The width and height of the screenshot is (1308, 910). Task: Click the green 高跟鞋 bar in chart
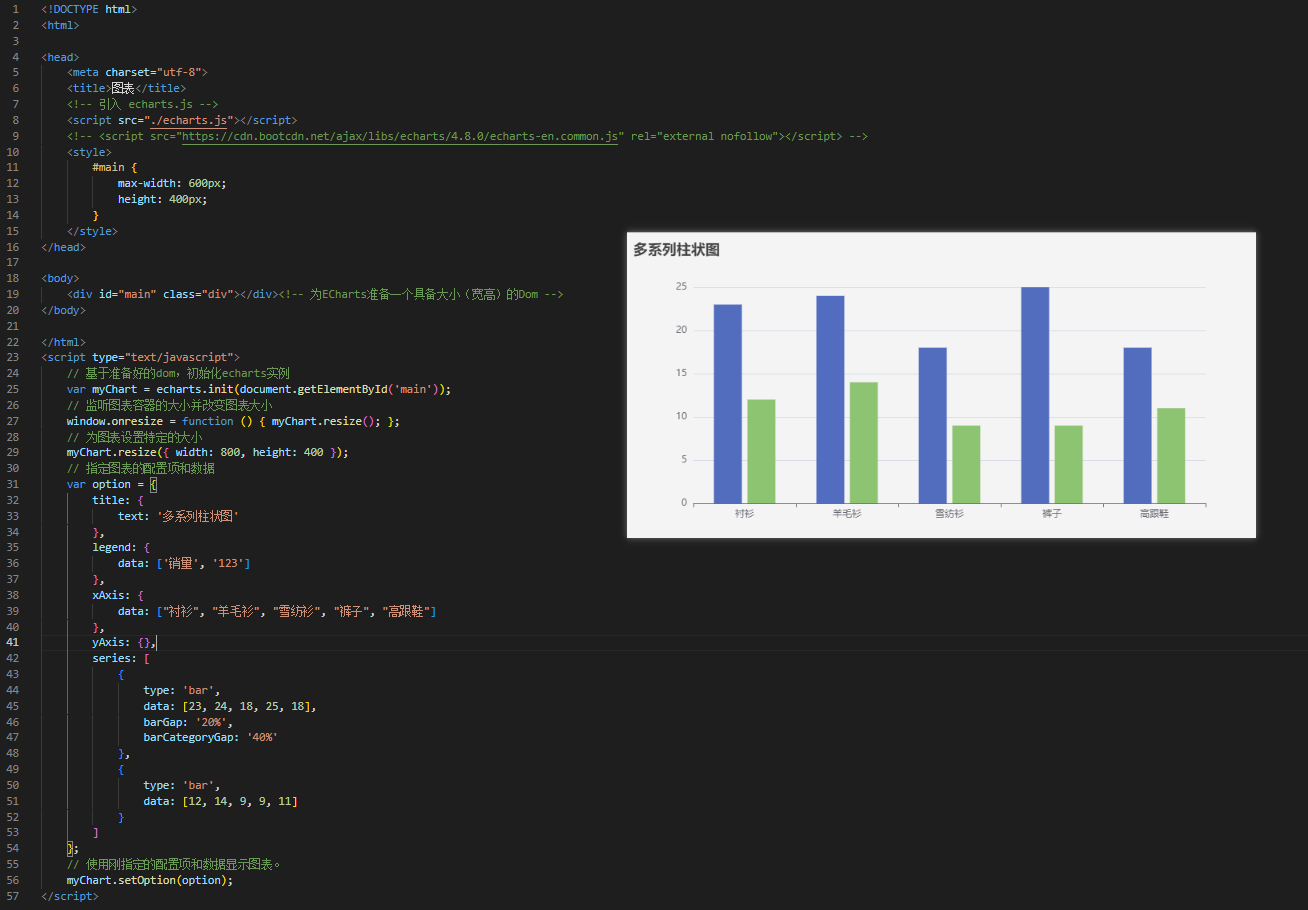click(1171, 455)
